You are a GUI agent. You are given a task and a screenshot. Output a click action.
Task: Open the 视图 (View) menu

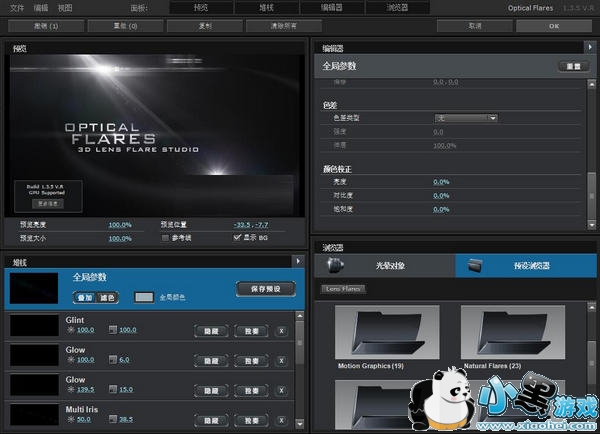point(65,8)
